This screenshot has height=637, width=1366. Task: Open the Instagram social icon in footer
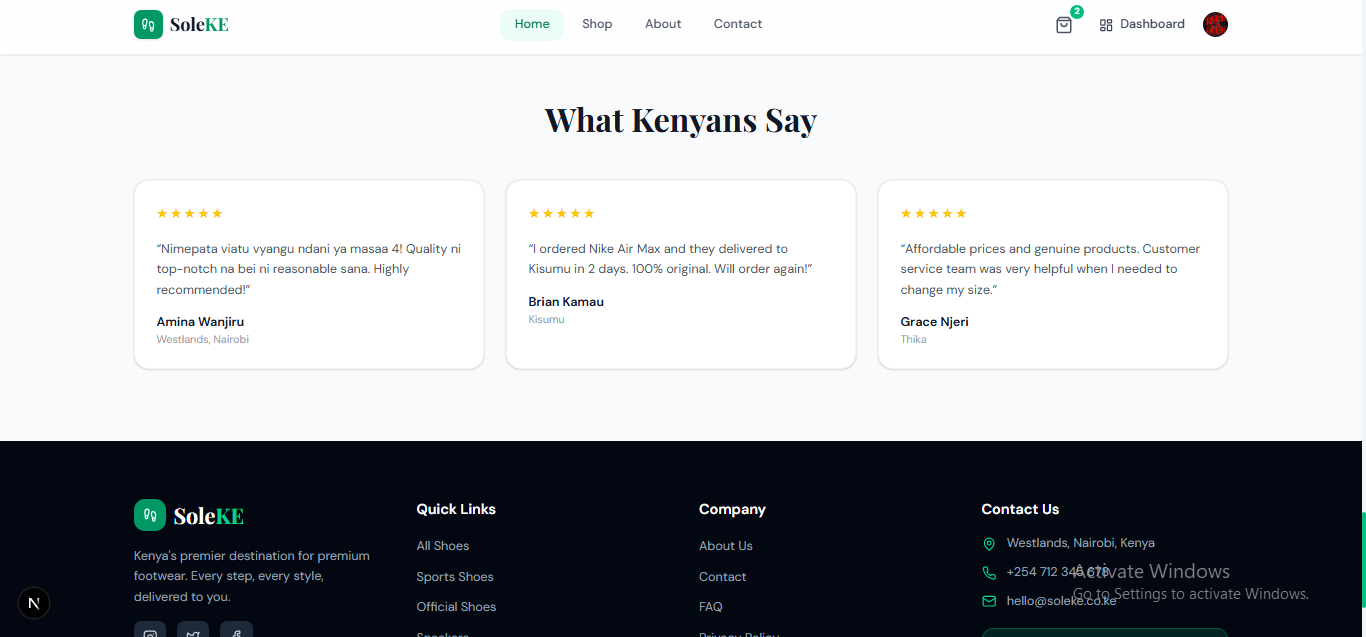pyautogui.click(x=150, y=630)
